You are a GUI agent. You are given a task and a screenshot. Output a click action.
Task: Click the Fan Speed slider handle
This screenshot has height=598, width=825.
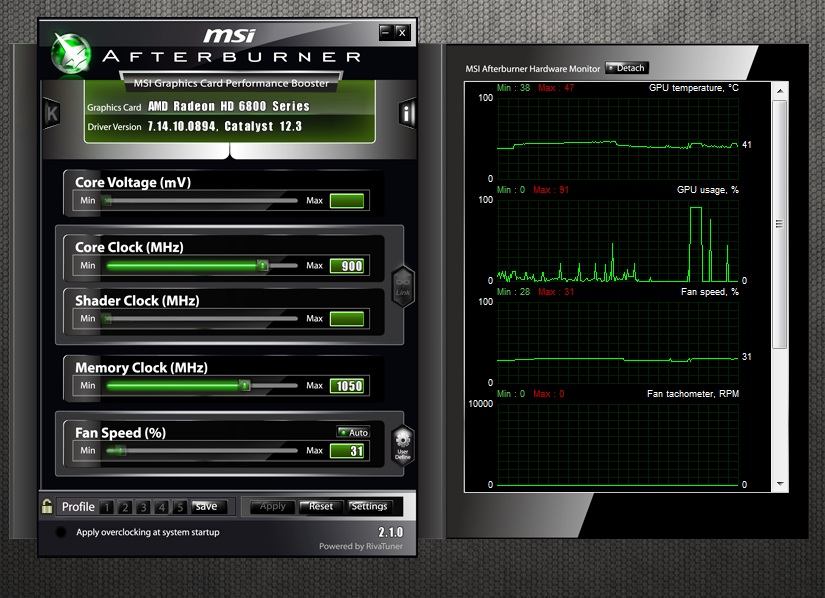coord(119,450)
